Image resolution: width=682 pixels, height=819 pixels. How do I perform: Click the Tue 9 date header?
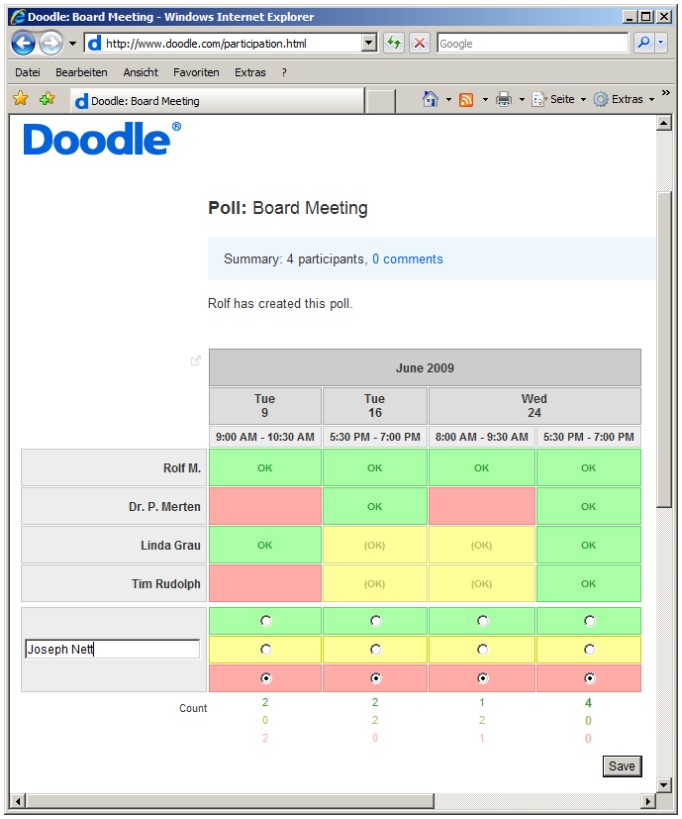pos(265,406)
